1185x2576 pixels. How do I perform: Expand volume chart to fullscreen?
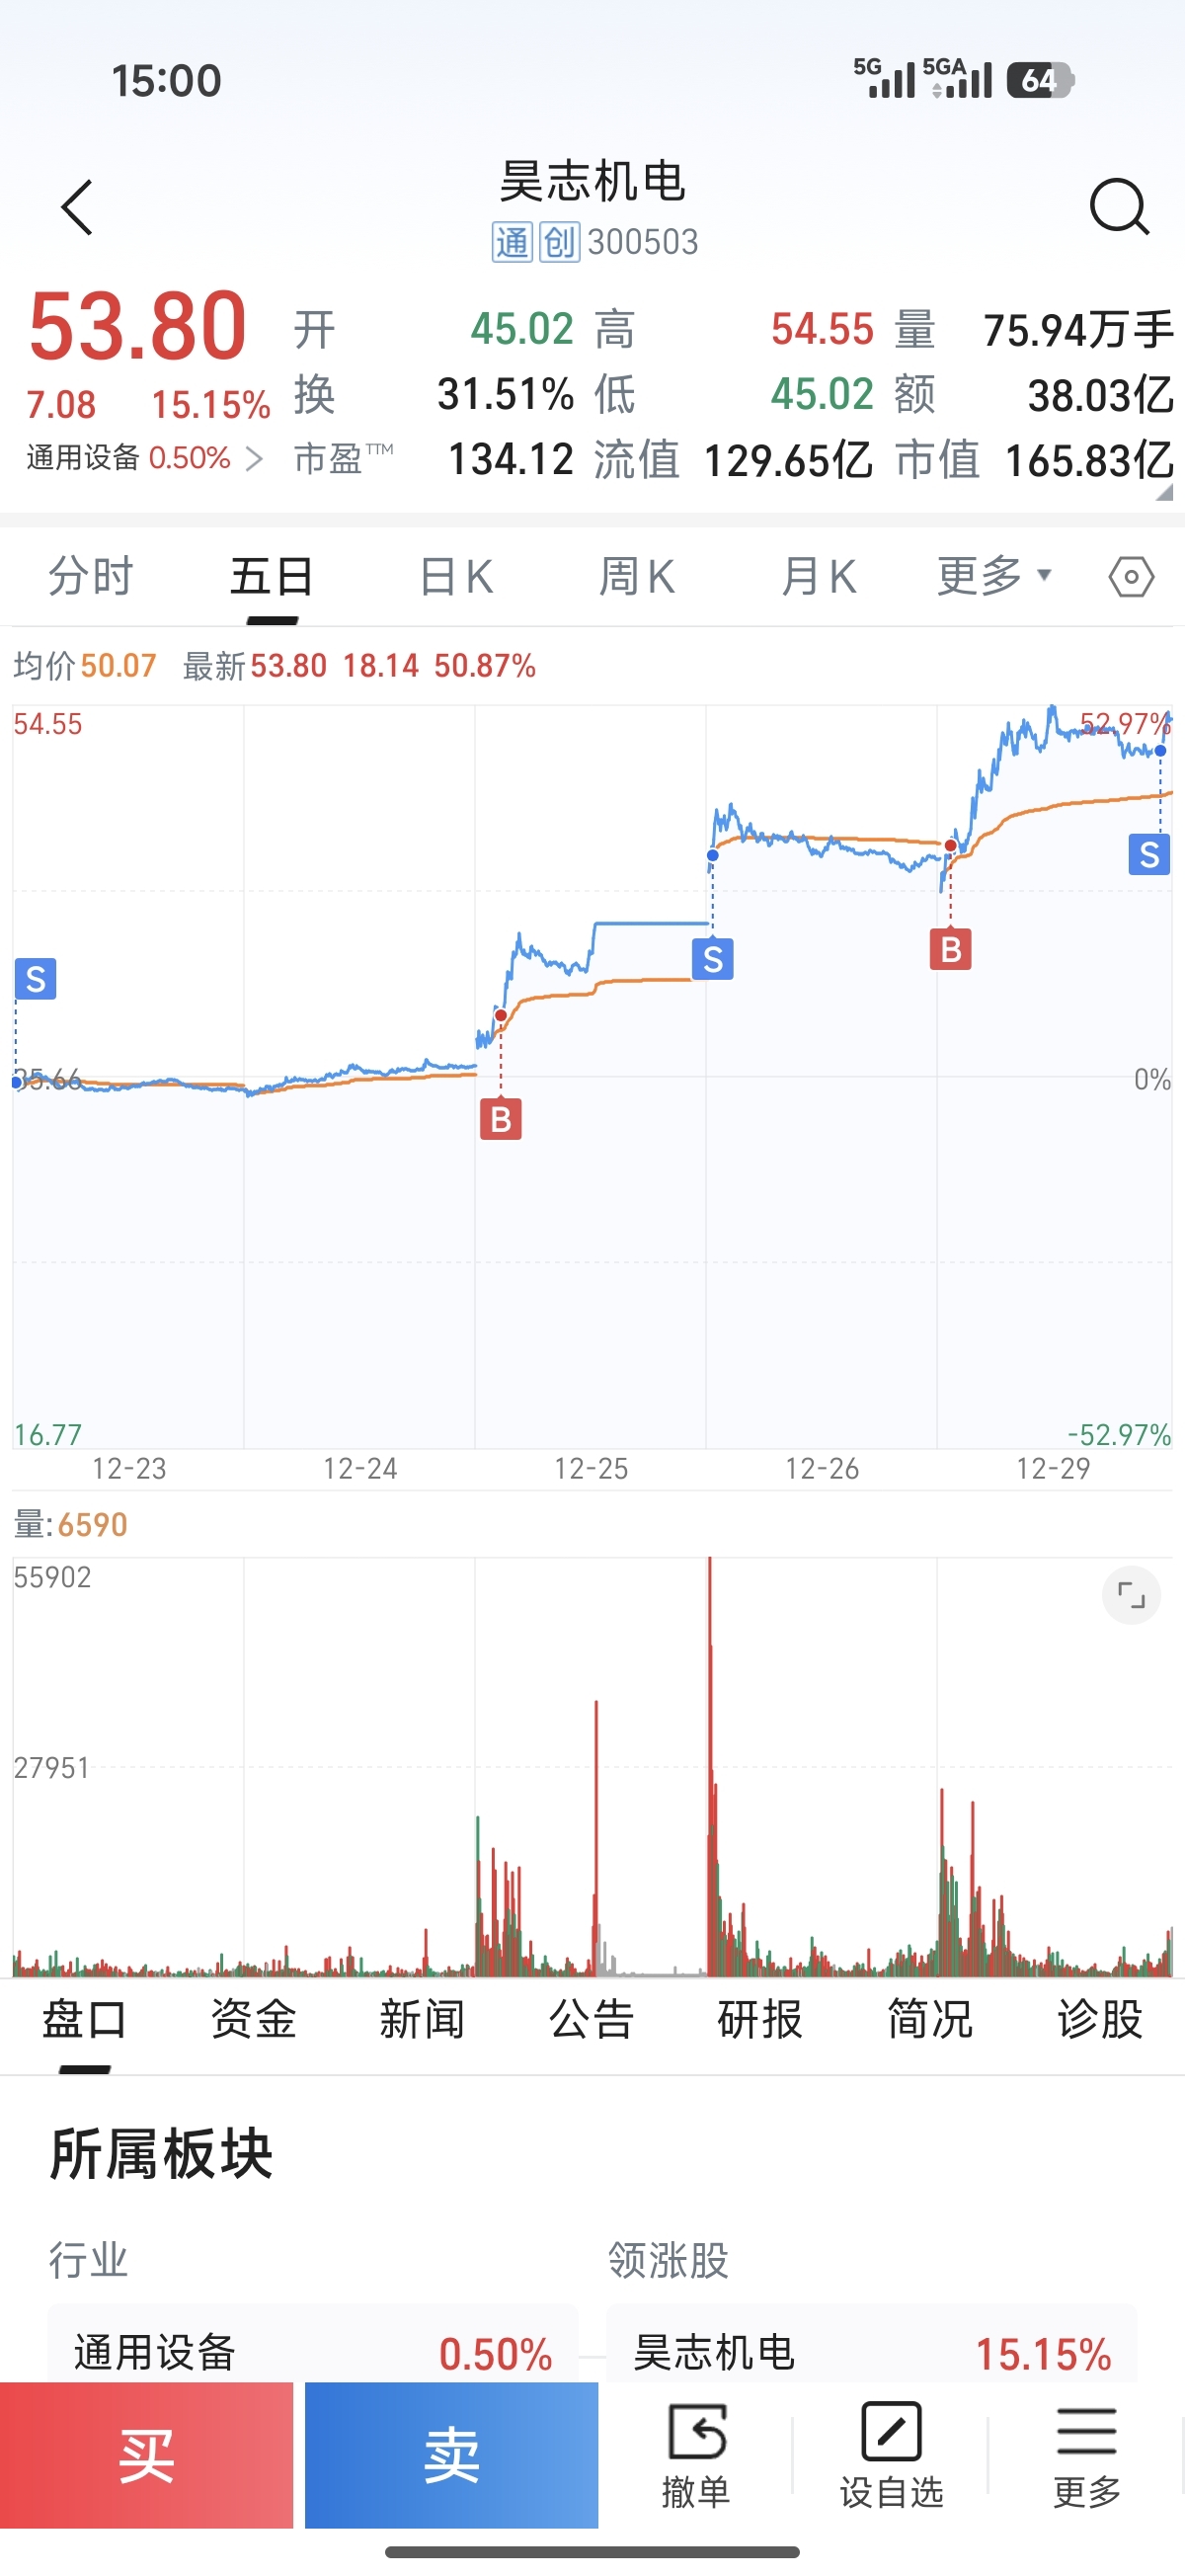(x=1131, y=1595)
